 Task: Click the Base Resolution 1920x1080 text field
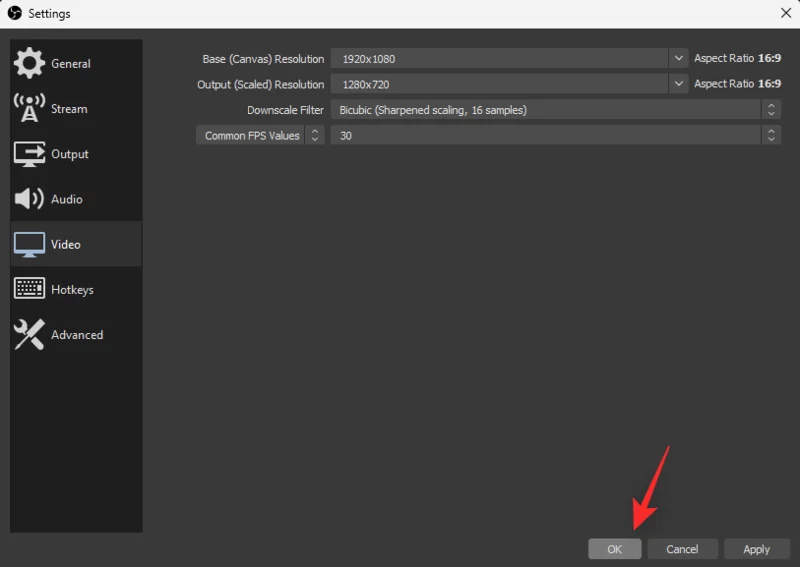(x=500, y=59)
